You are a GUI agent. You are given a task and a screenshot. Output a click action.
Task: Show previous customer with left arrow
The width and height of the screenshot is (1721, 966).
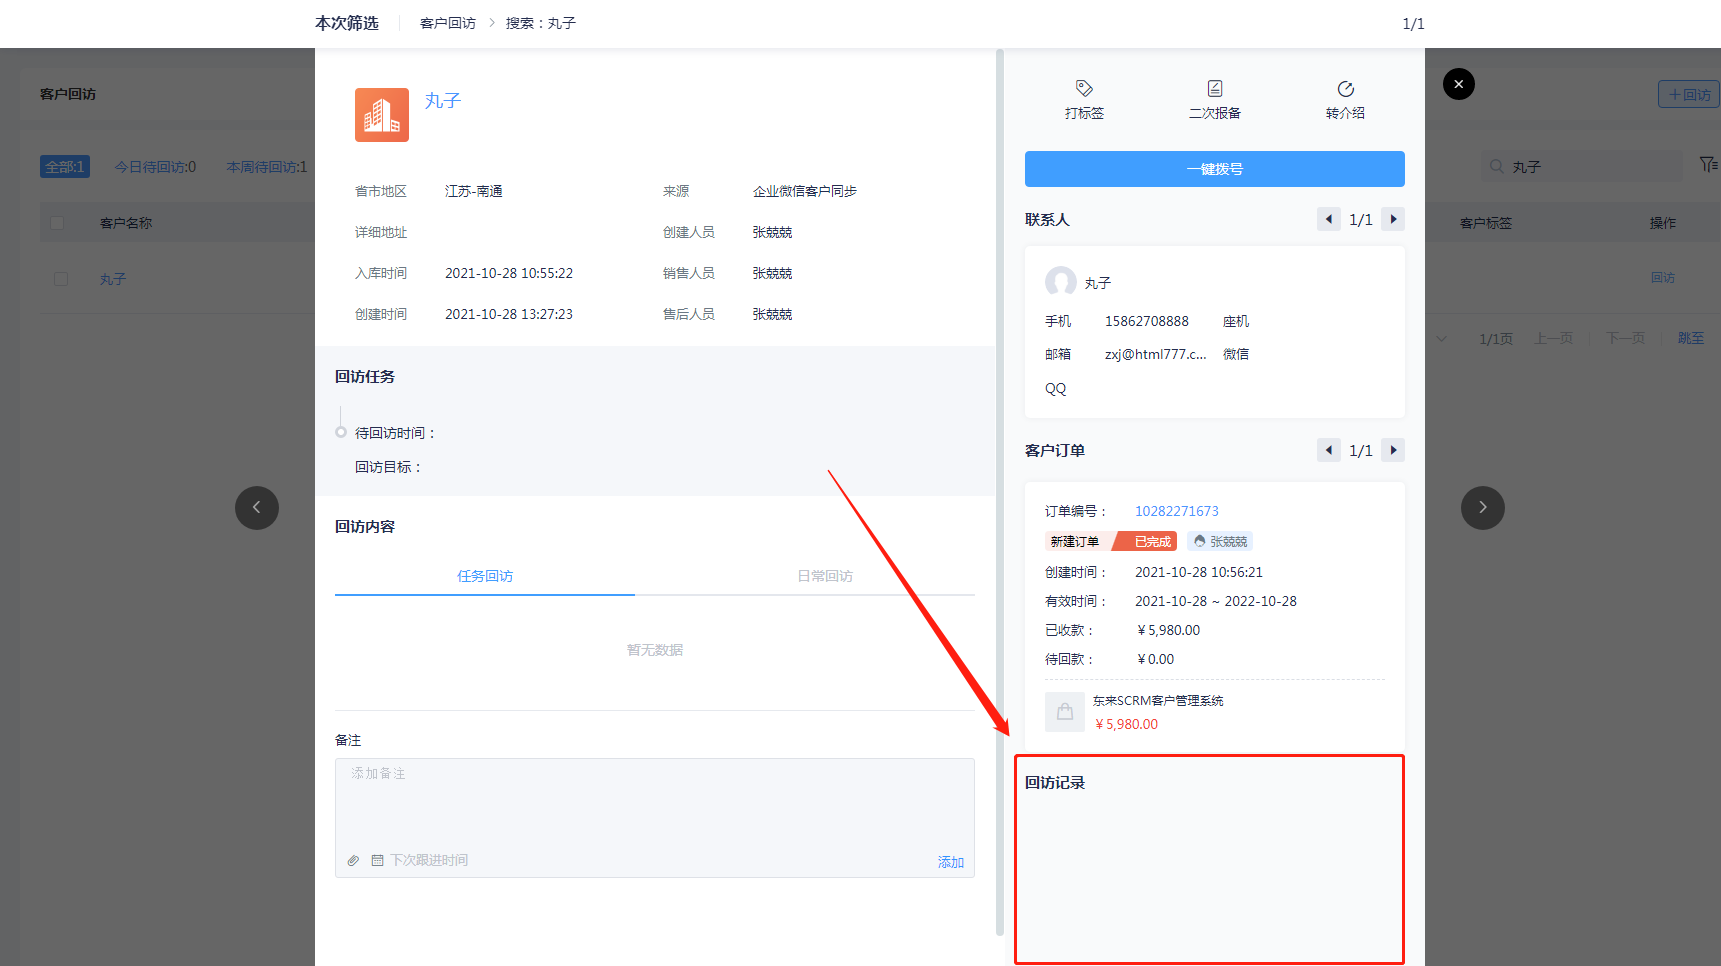pos(257,508)
